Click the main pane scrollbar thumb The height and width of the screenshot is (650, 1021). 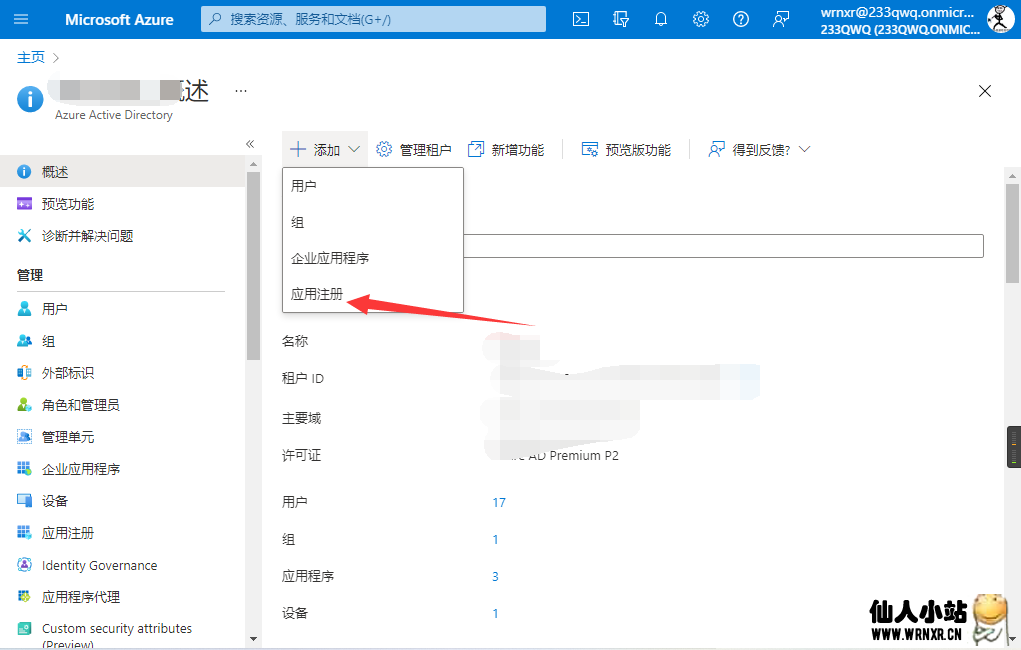1012,233
